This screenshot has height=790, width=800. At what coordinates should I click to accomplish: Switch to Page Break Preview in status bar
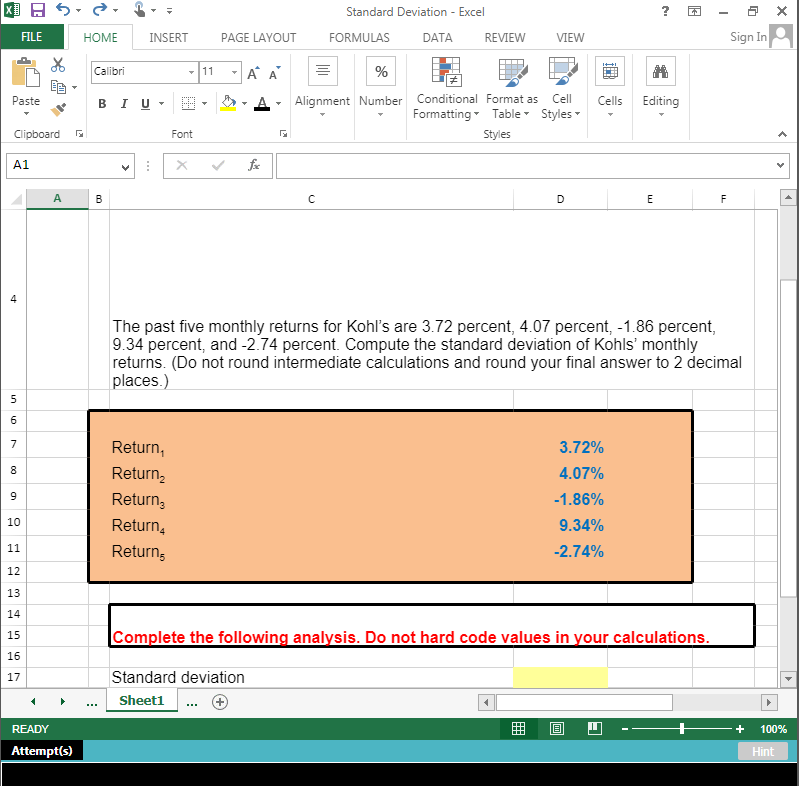(594, 729)
